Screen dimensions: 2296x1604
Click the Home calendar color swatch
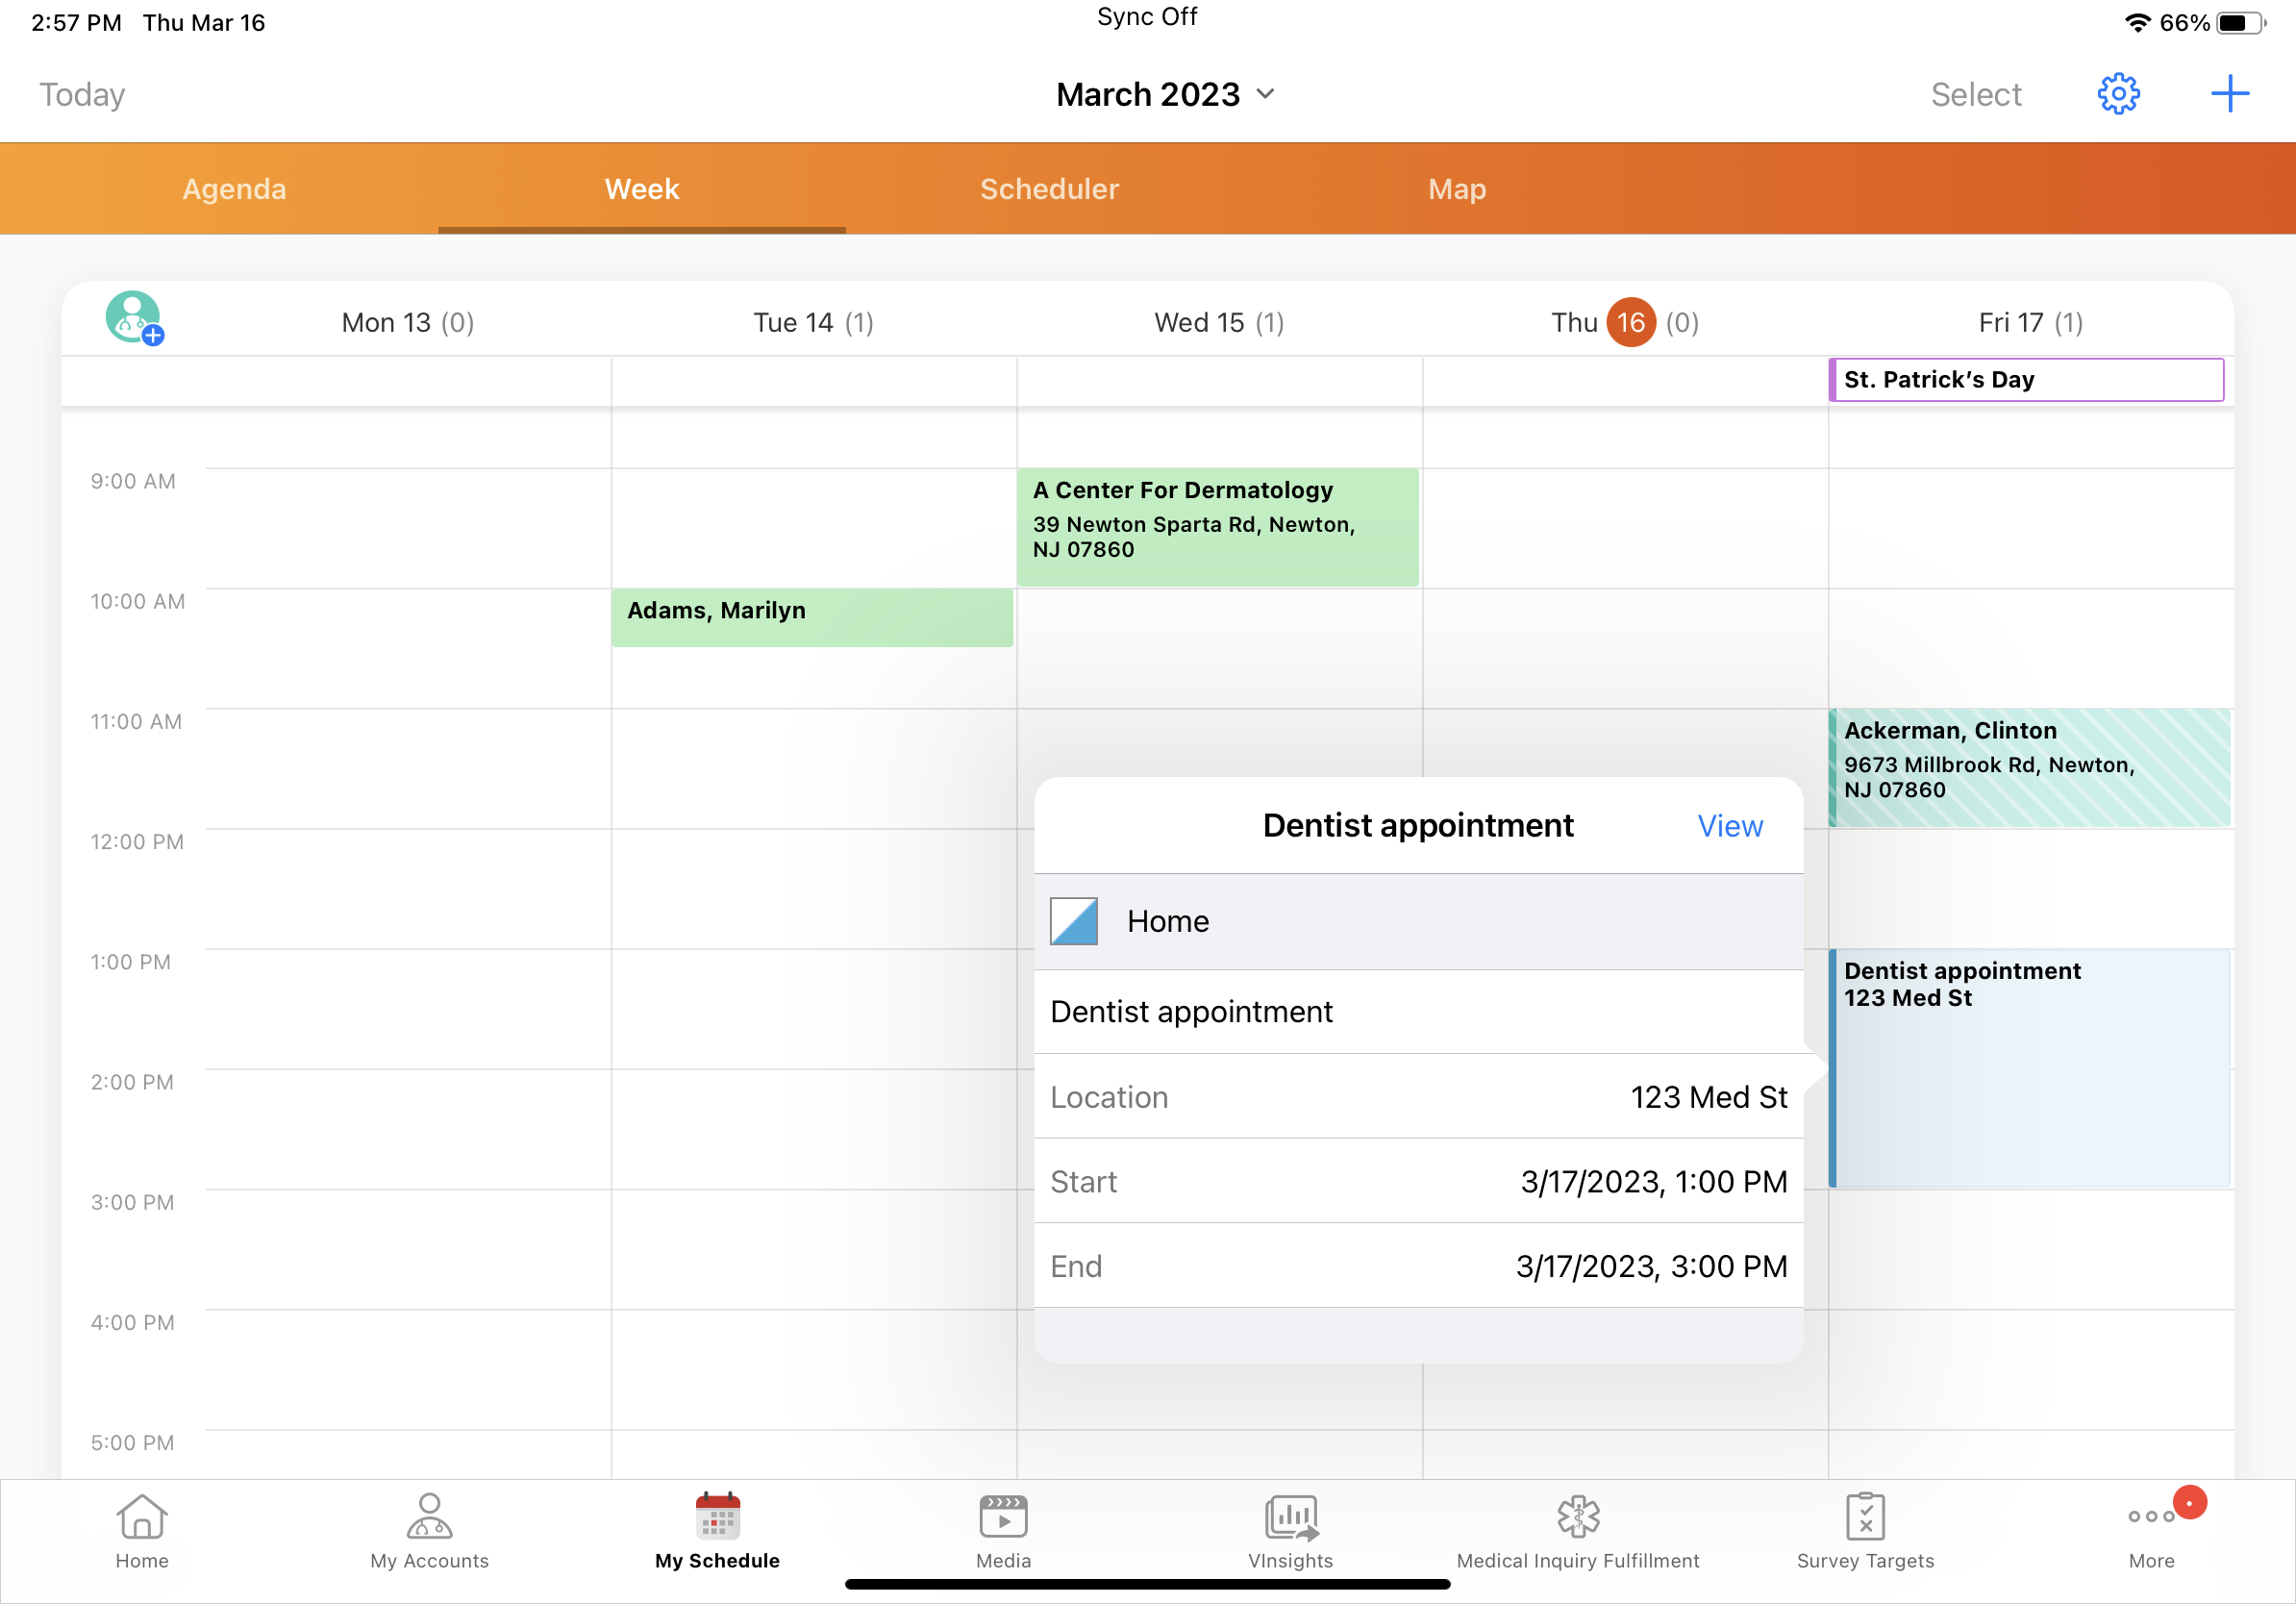click(x=1073, y=921)
